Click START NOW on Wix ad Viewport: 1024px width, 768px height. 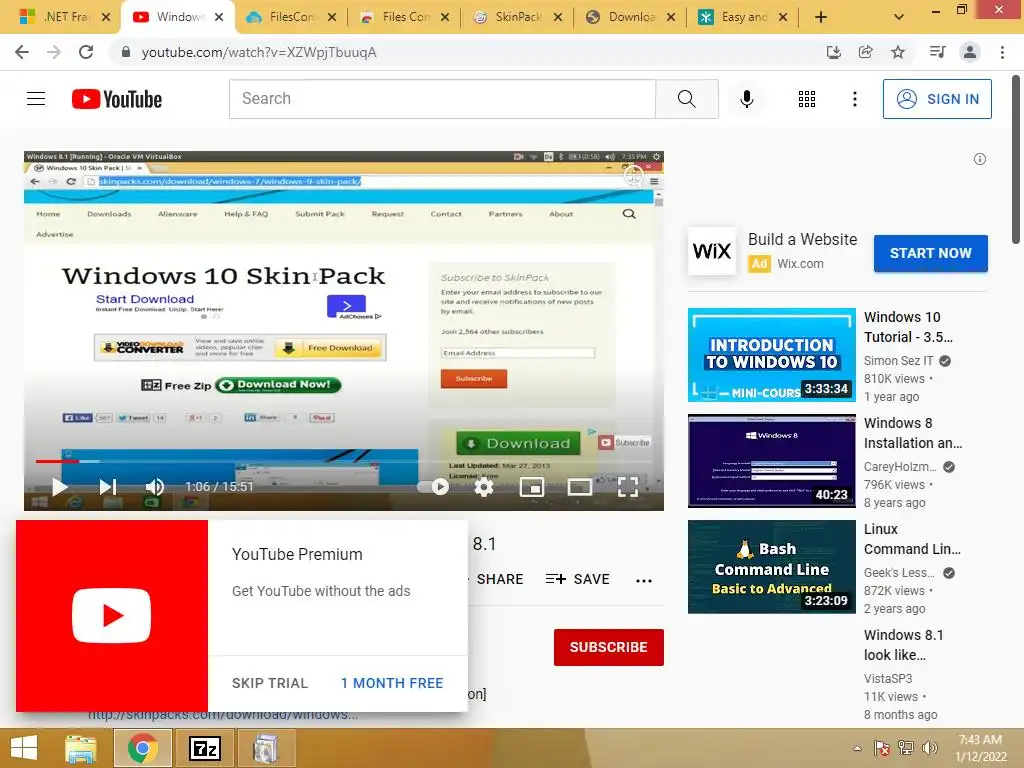tap(931, 253)
